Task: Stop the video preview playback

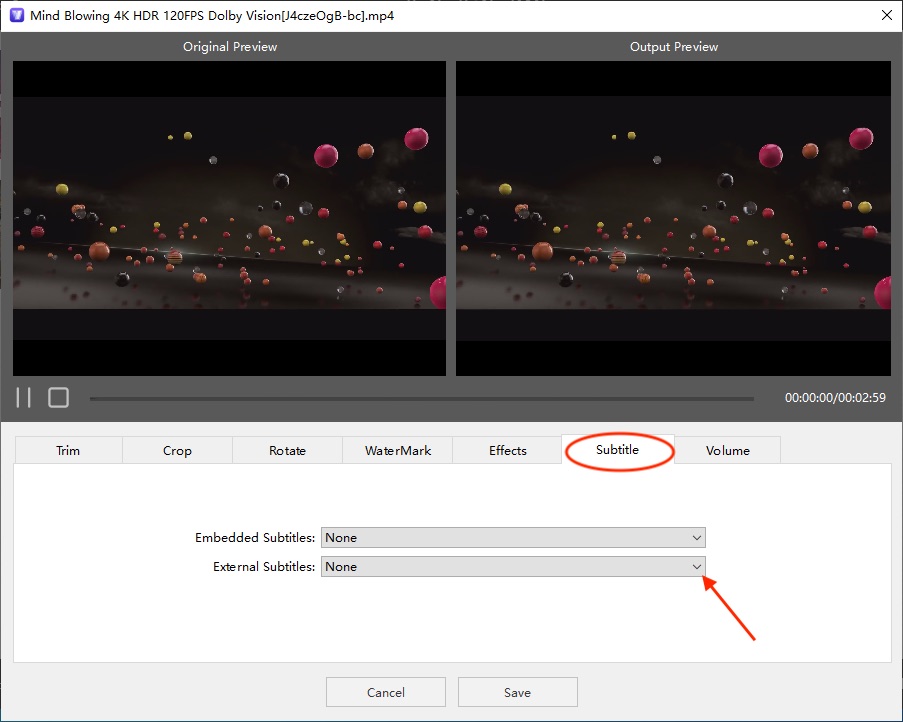Action: point(59,398)
